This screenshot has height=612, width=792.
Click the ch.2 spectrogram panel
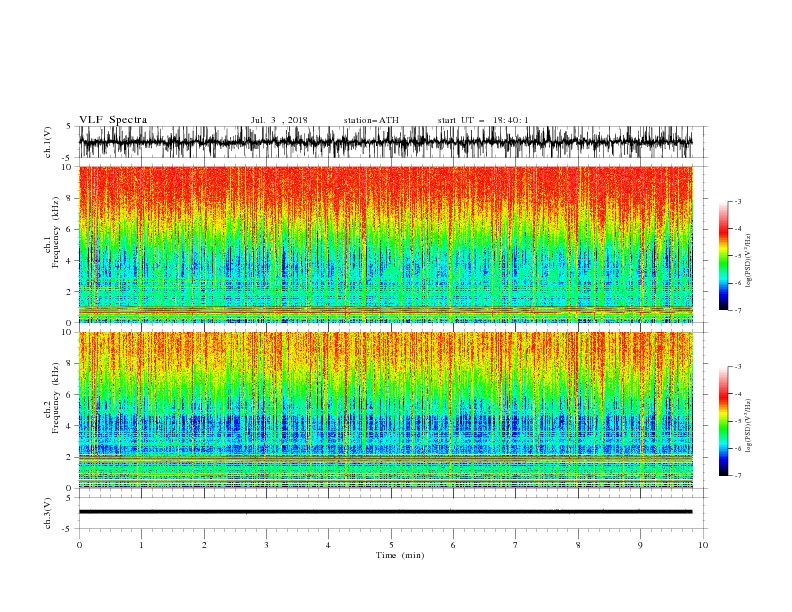385,410
